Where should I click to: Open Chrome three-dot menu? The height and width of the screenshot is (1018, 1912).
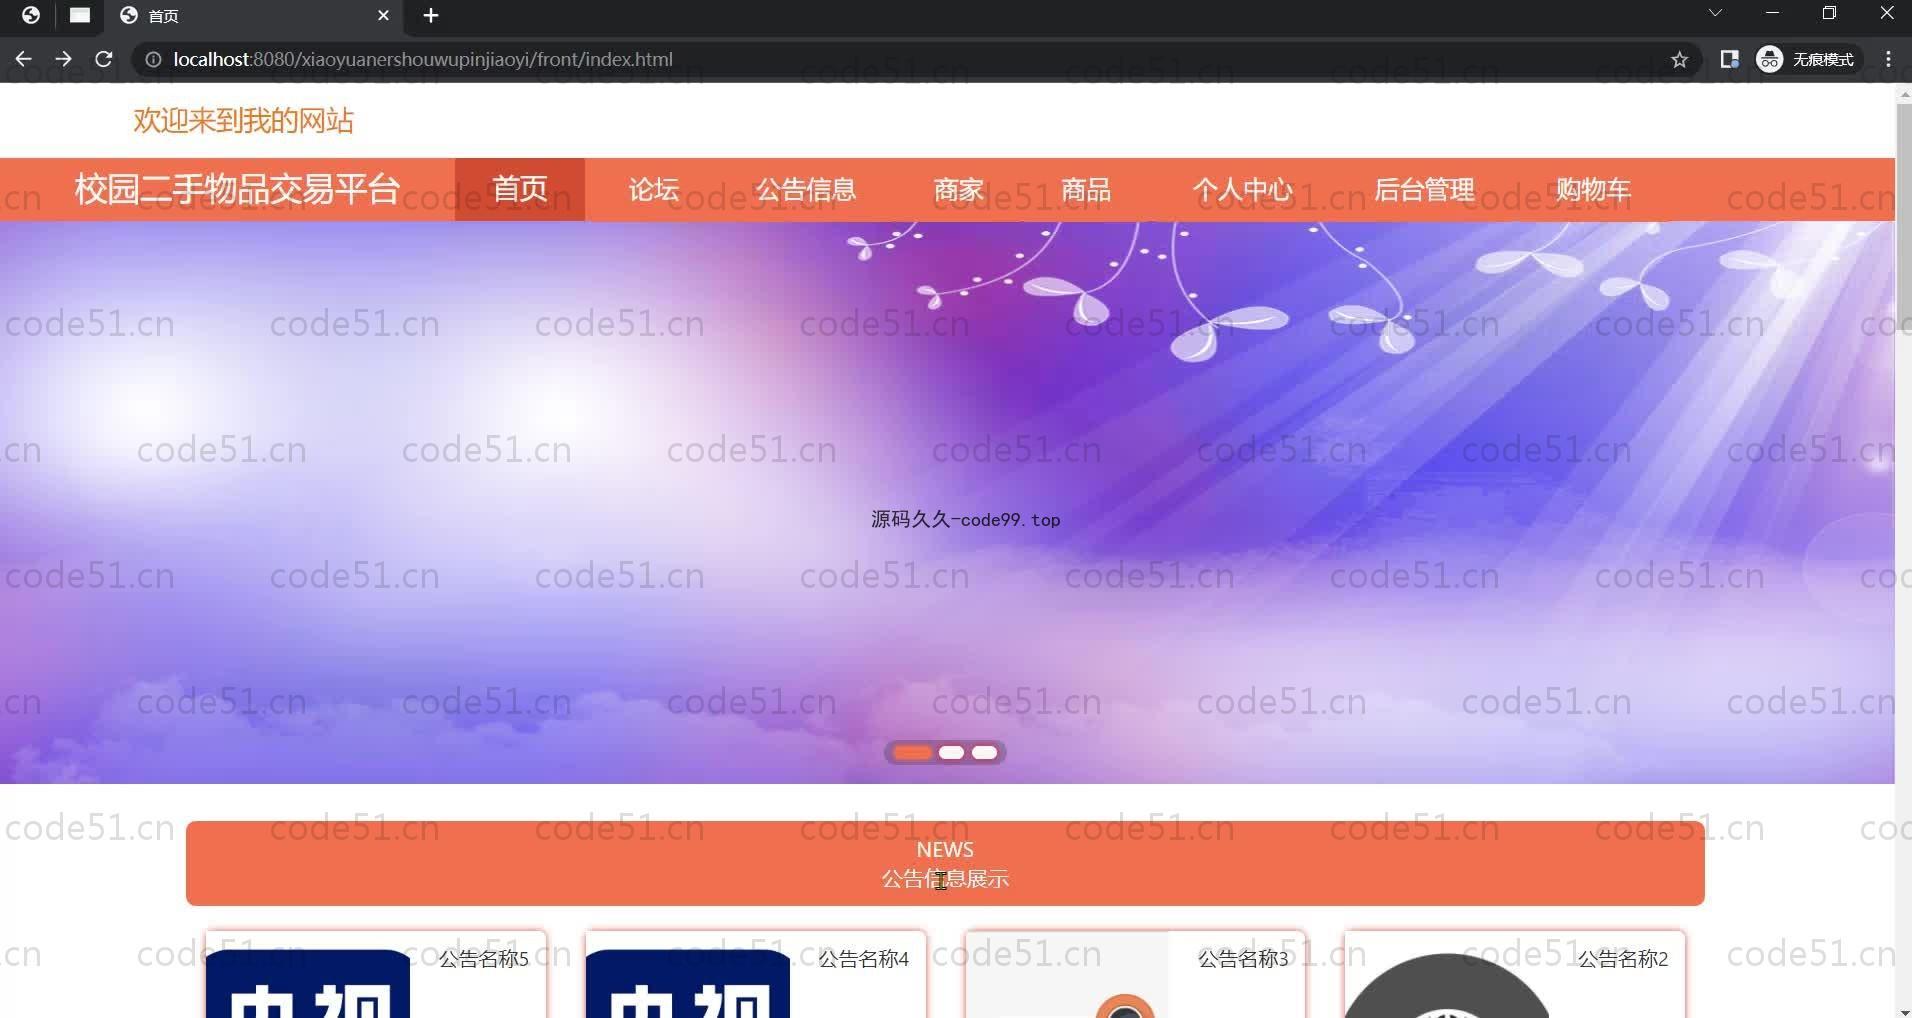[1888, 59]
